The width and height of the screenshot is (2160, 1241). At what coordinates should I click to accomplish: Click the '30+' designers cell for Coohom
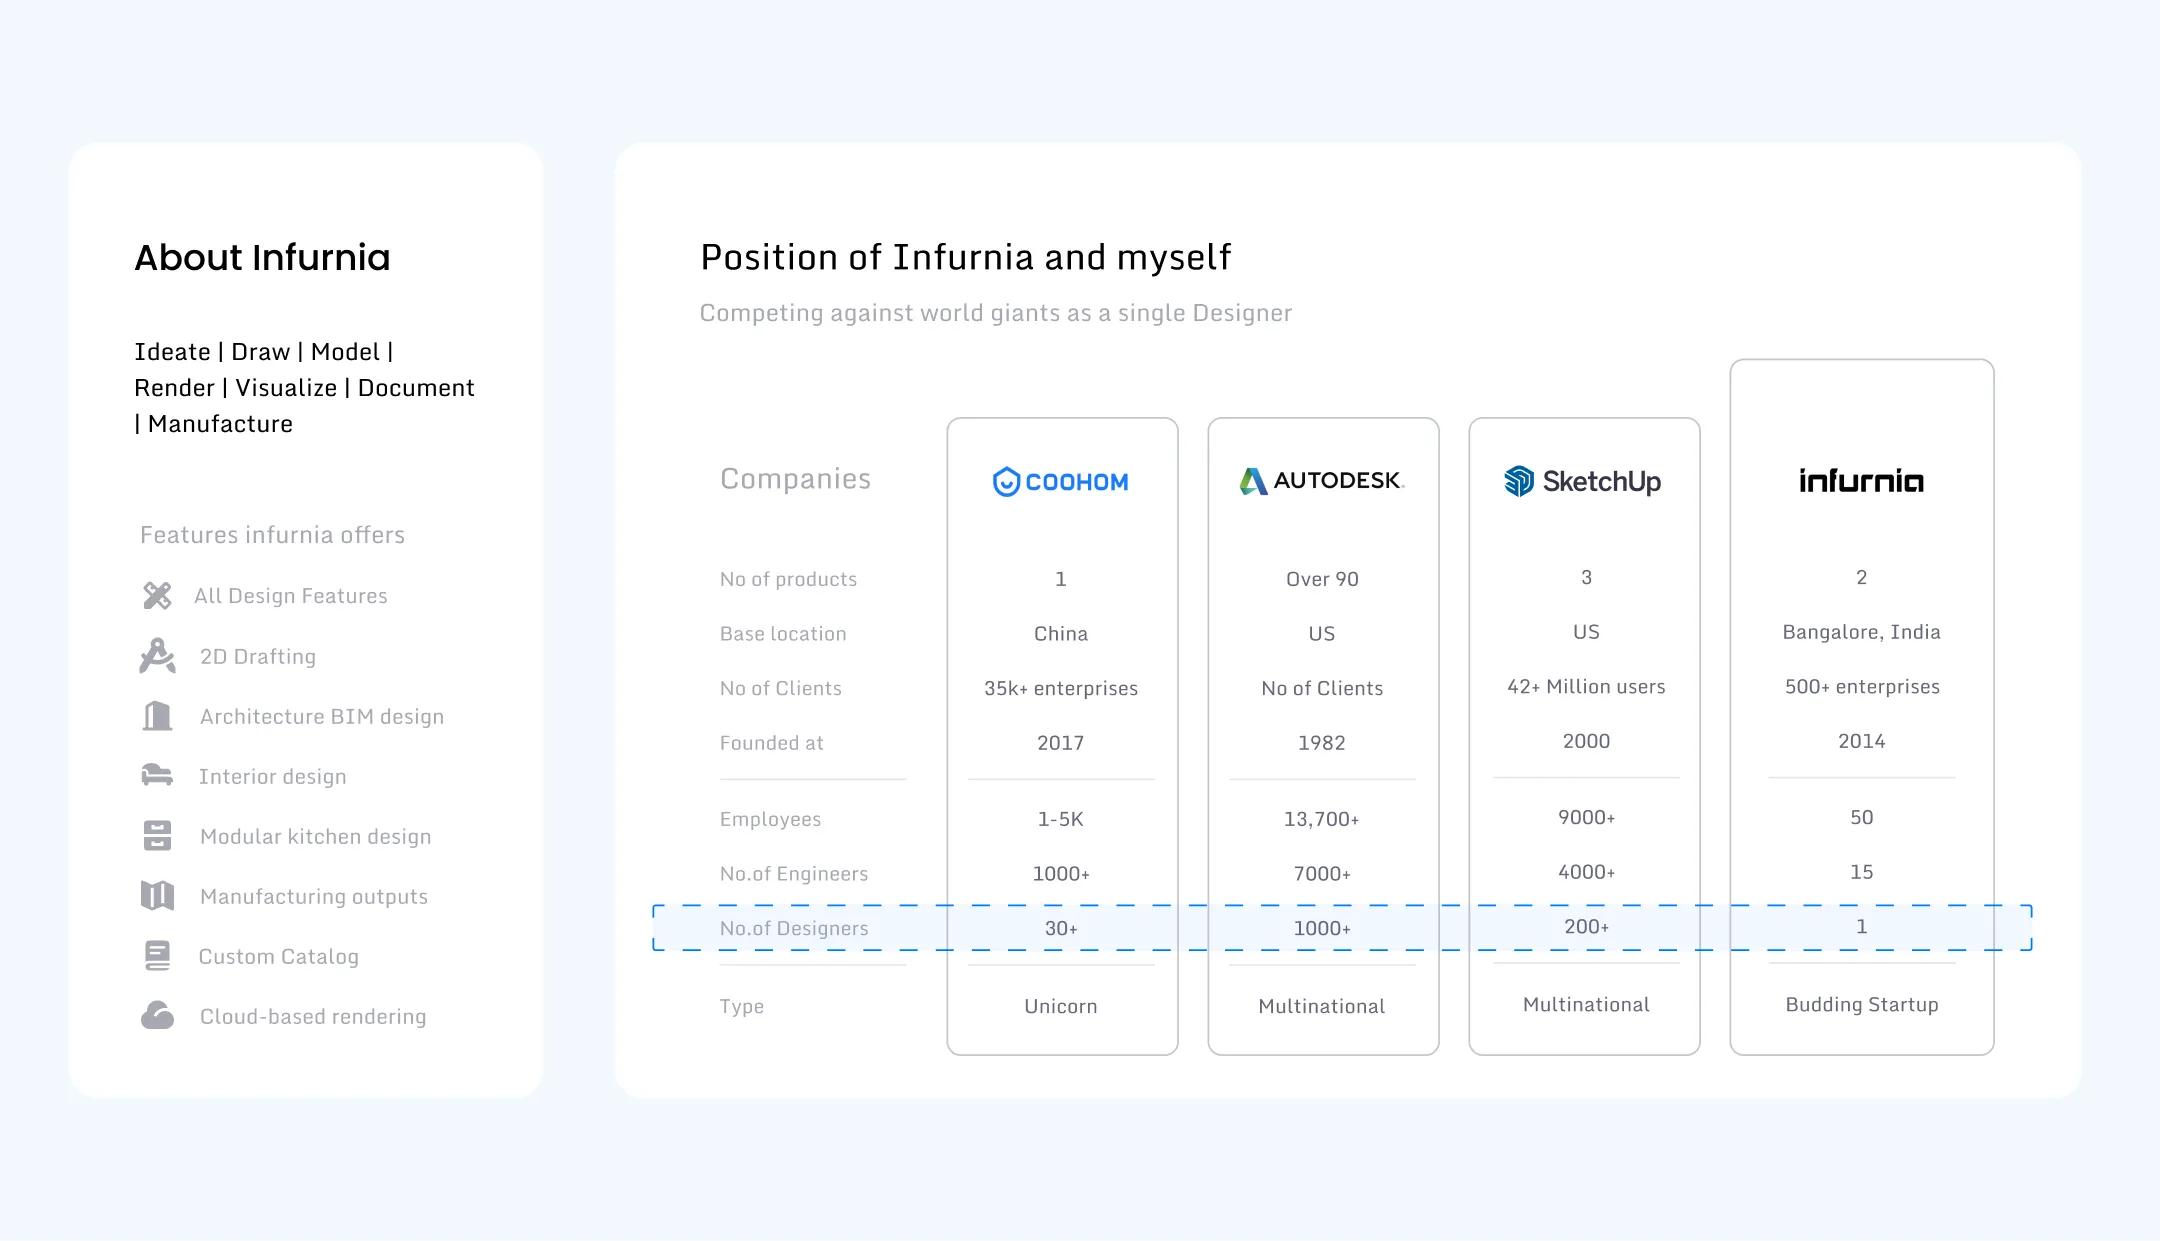pos(1061,928)
